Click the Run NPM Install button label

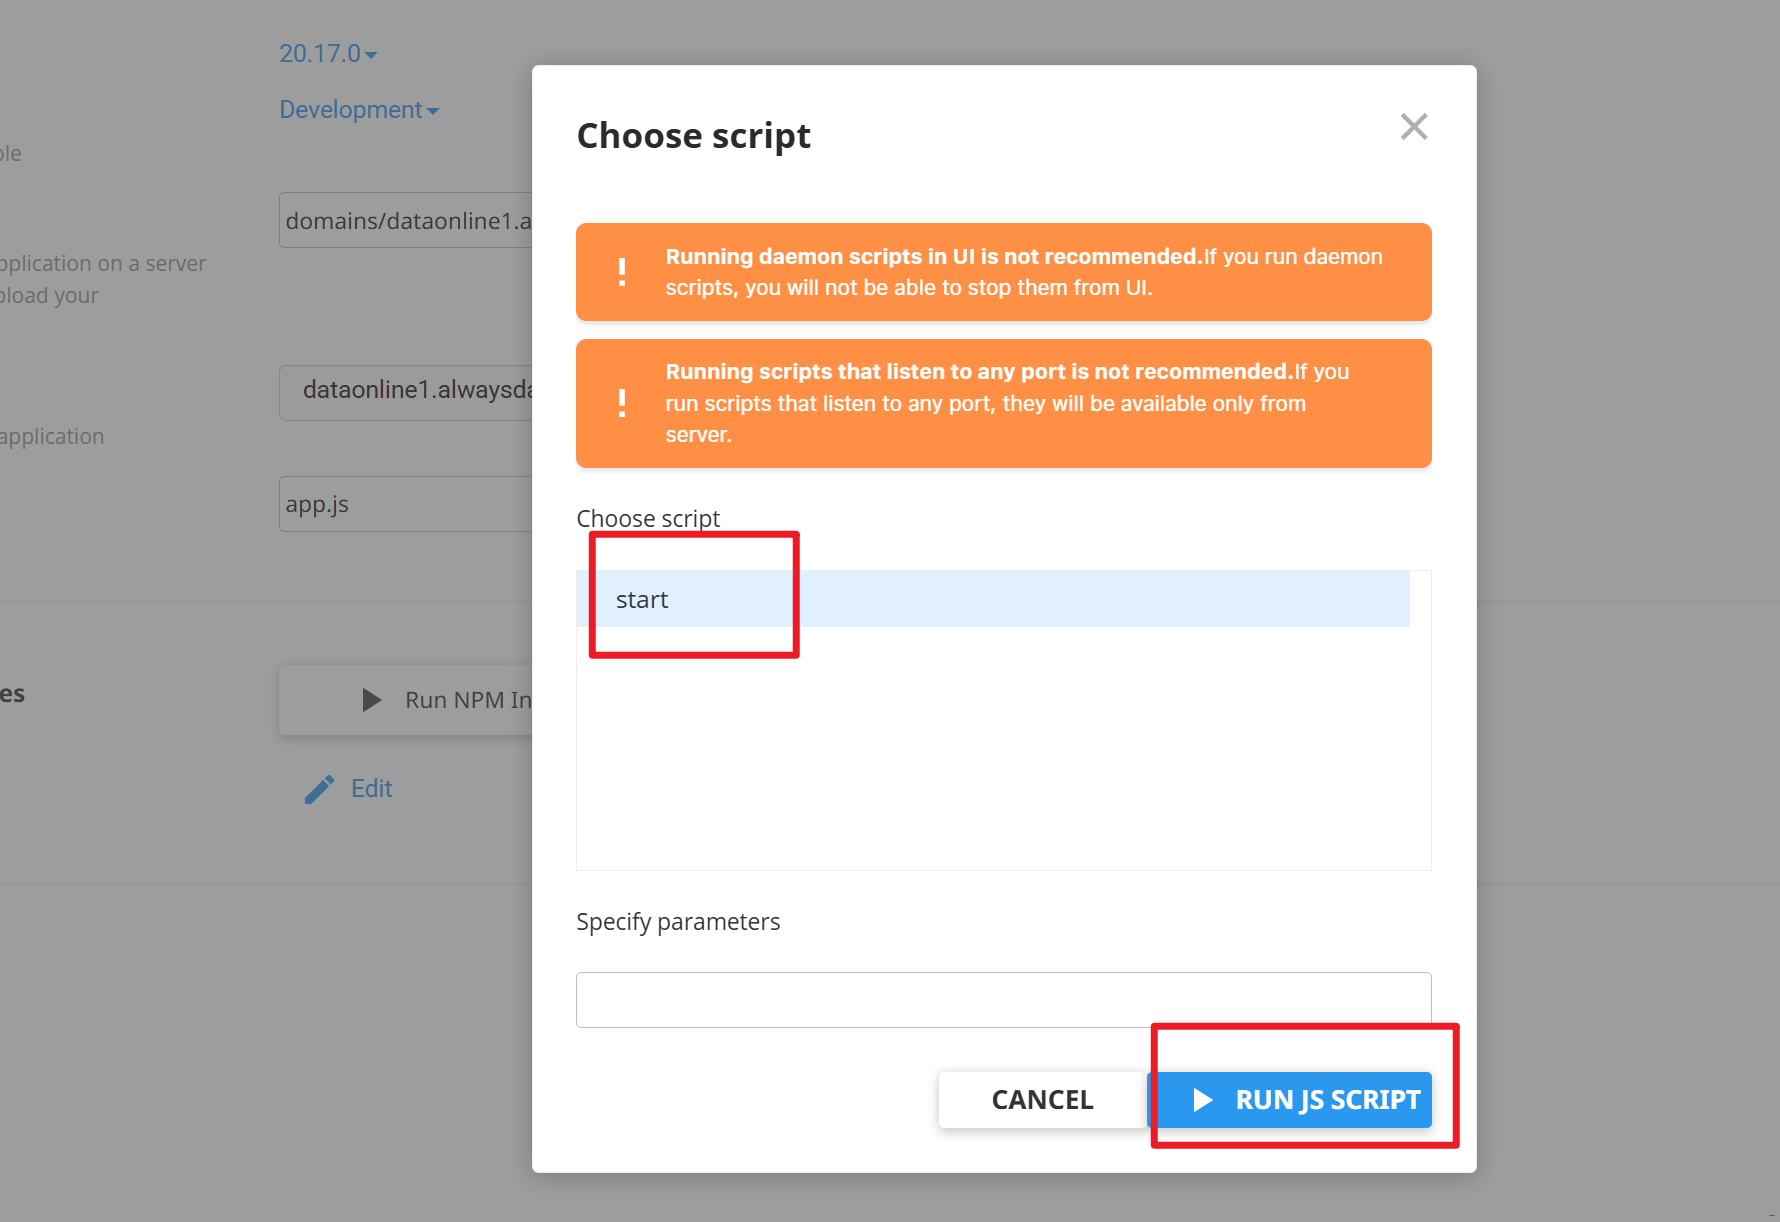tap(468, 700)
